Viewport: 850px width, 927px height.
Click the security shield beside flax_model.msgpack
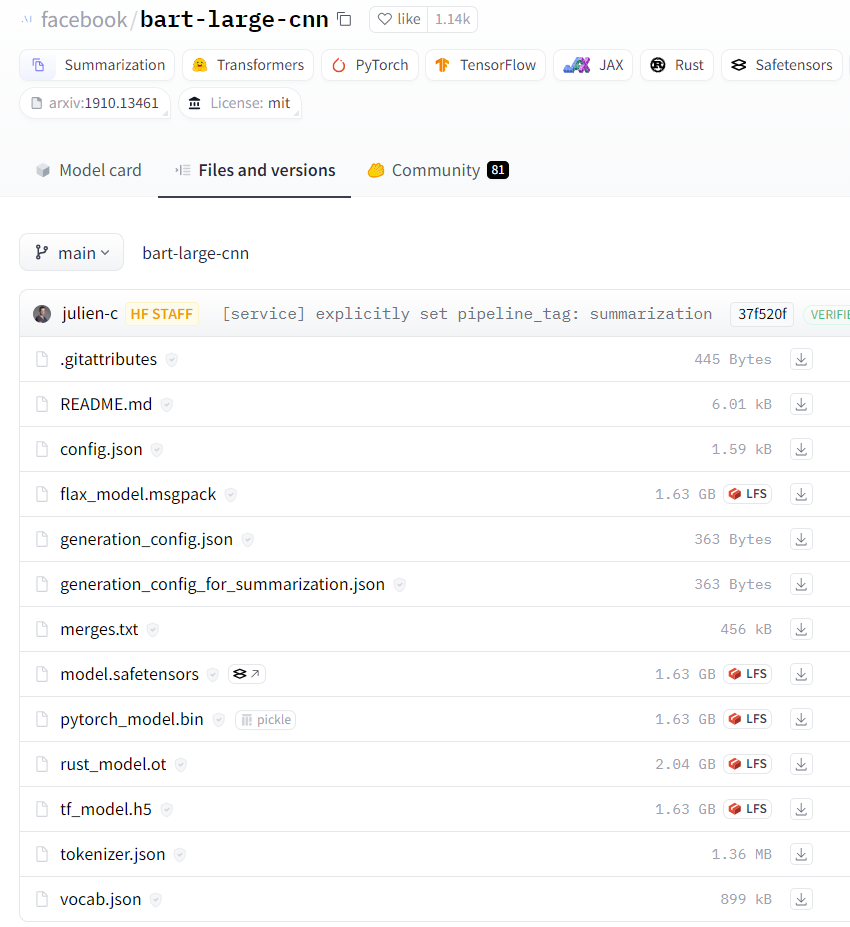[231, 494]
